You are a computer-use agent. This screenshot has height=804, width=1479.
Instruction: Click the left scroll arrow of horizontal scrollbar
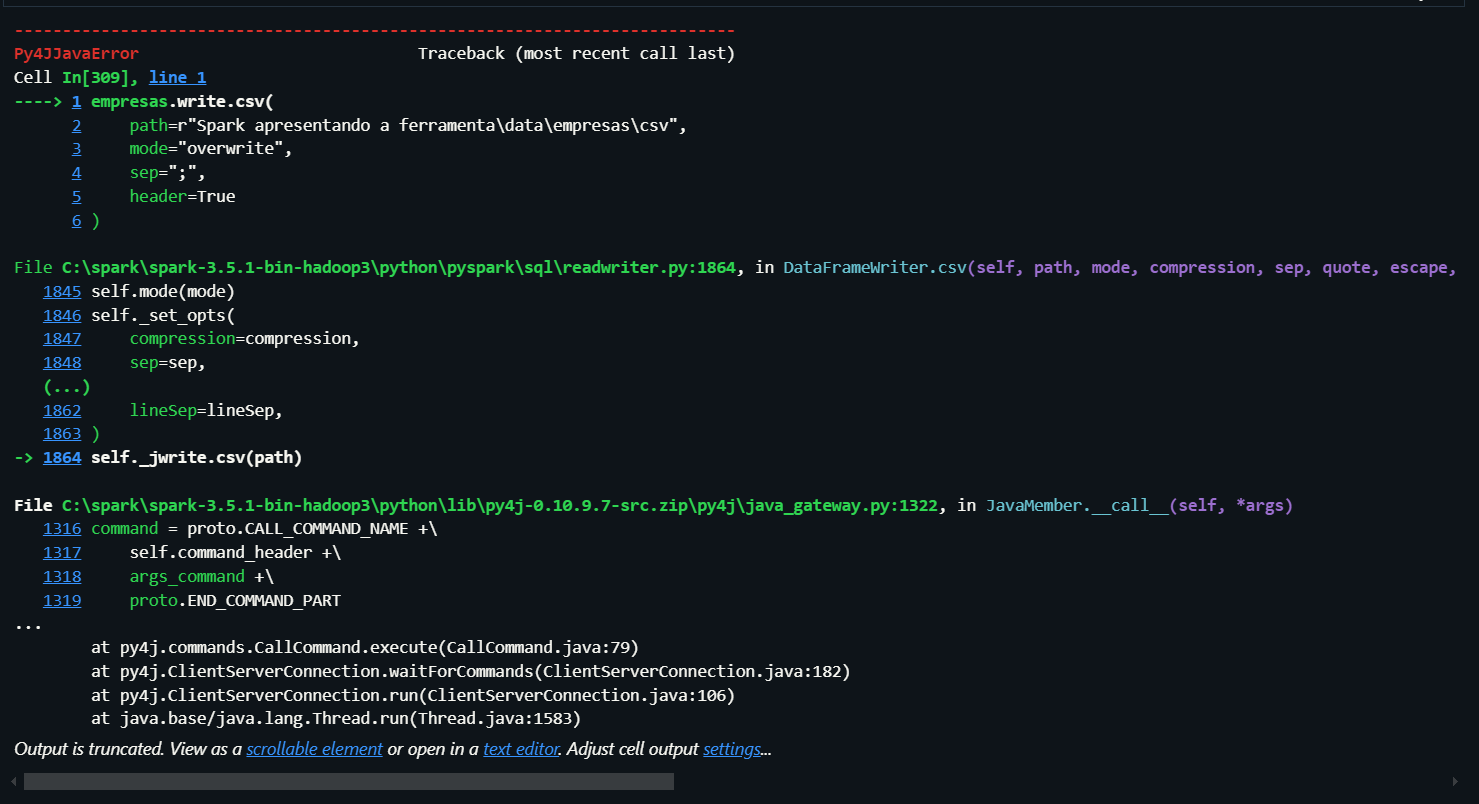click(x=12, y=781)
